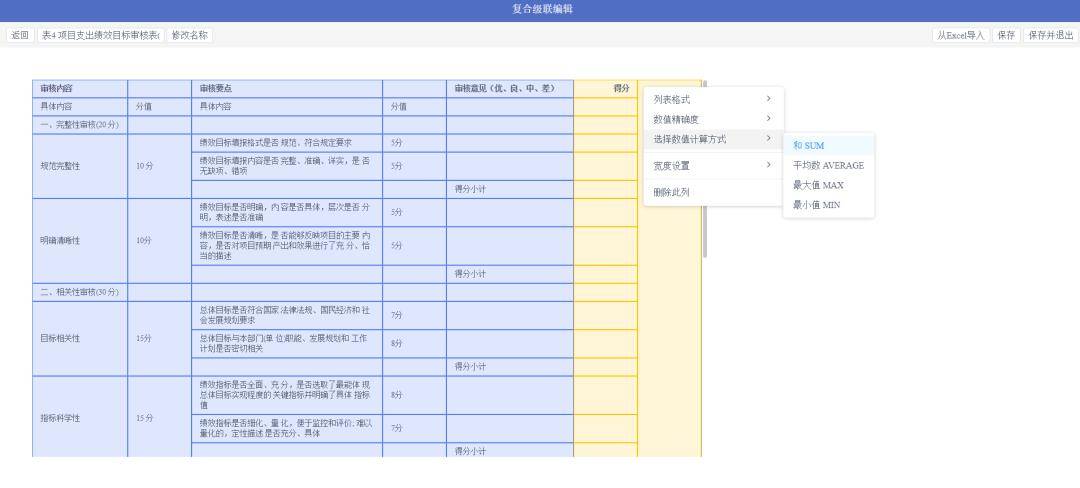
Task: Click the 一、完整性审核(20分) row cell
Action: tap(80, 125)
